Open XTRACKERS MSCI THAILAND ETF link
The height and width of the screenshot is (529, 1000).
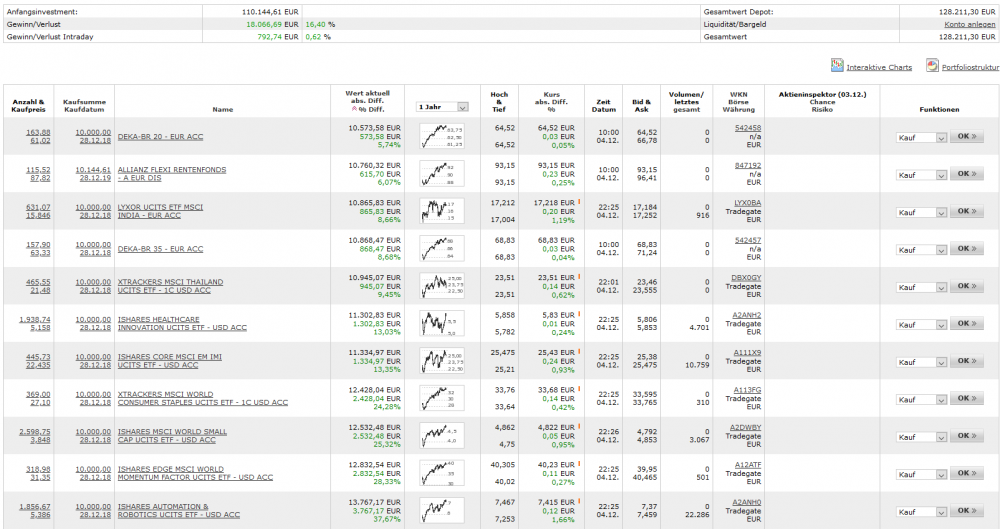(x=170, y=286)
